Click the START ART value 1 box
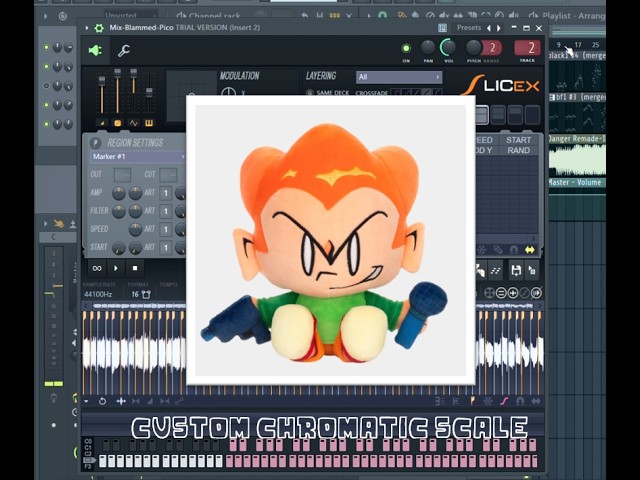640x480 pixels. click(166, 248)
